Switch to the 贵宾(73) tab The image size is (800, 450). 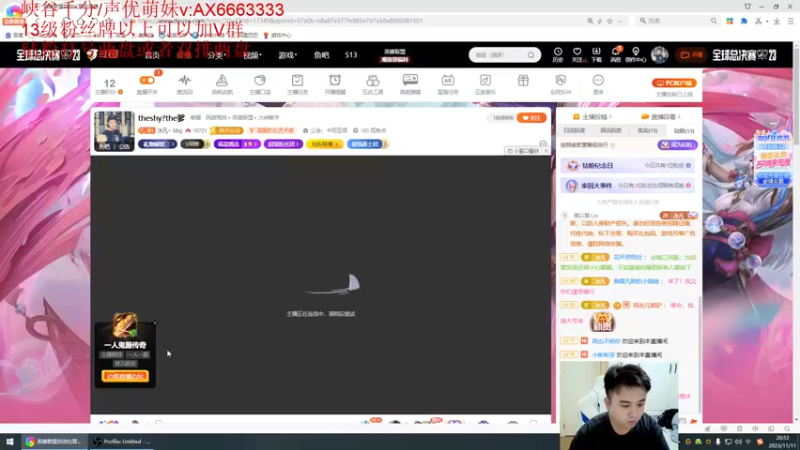[647, 131]
